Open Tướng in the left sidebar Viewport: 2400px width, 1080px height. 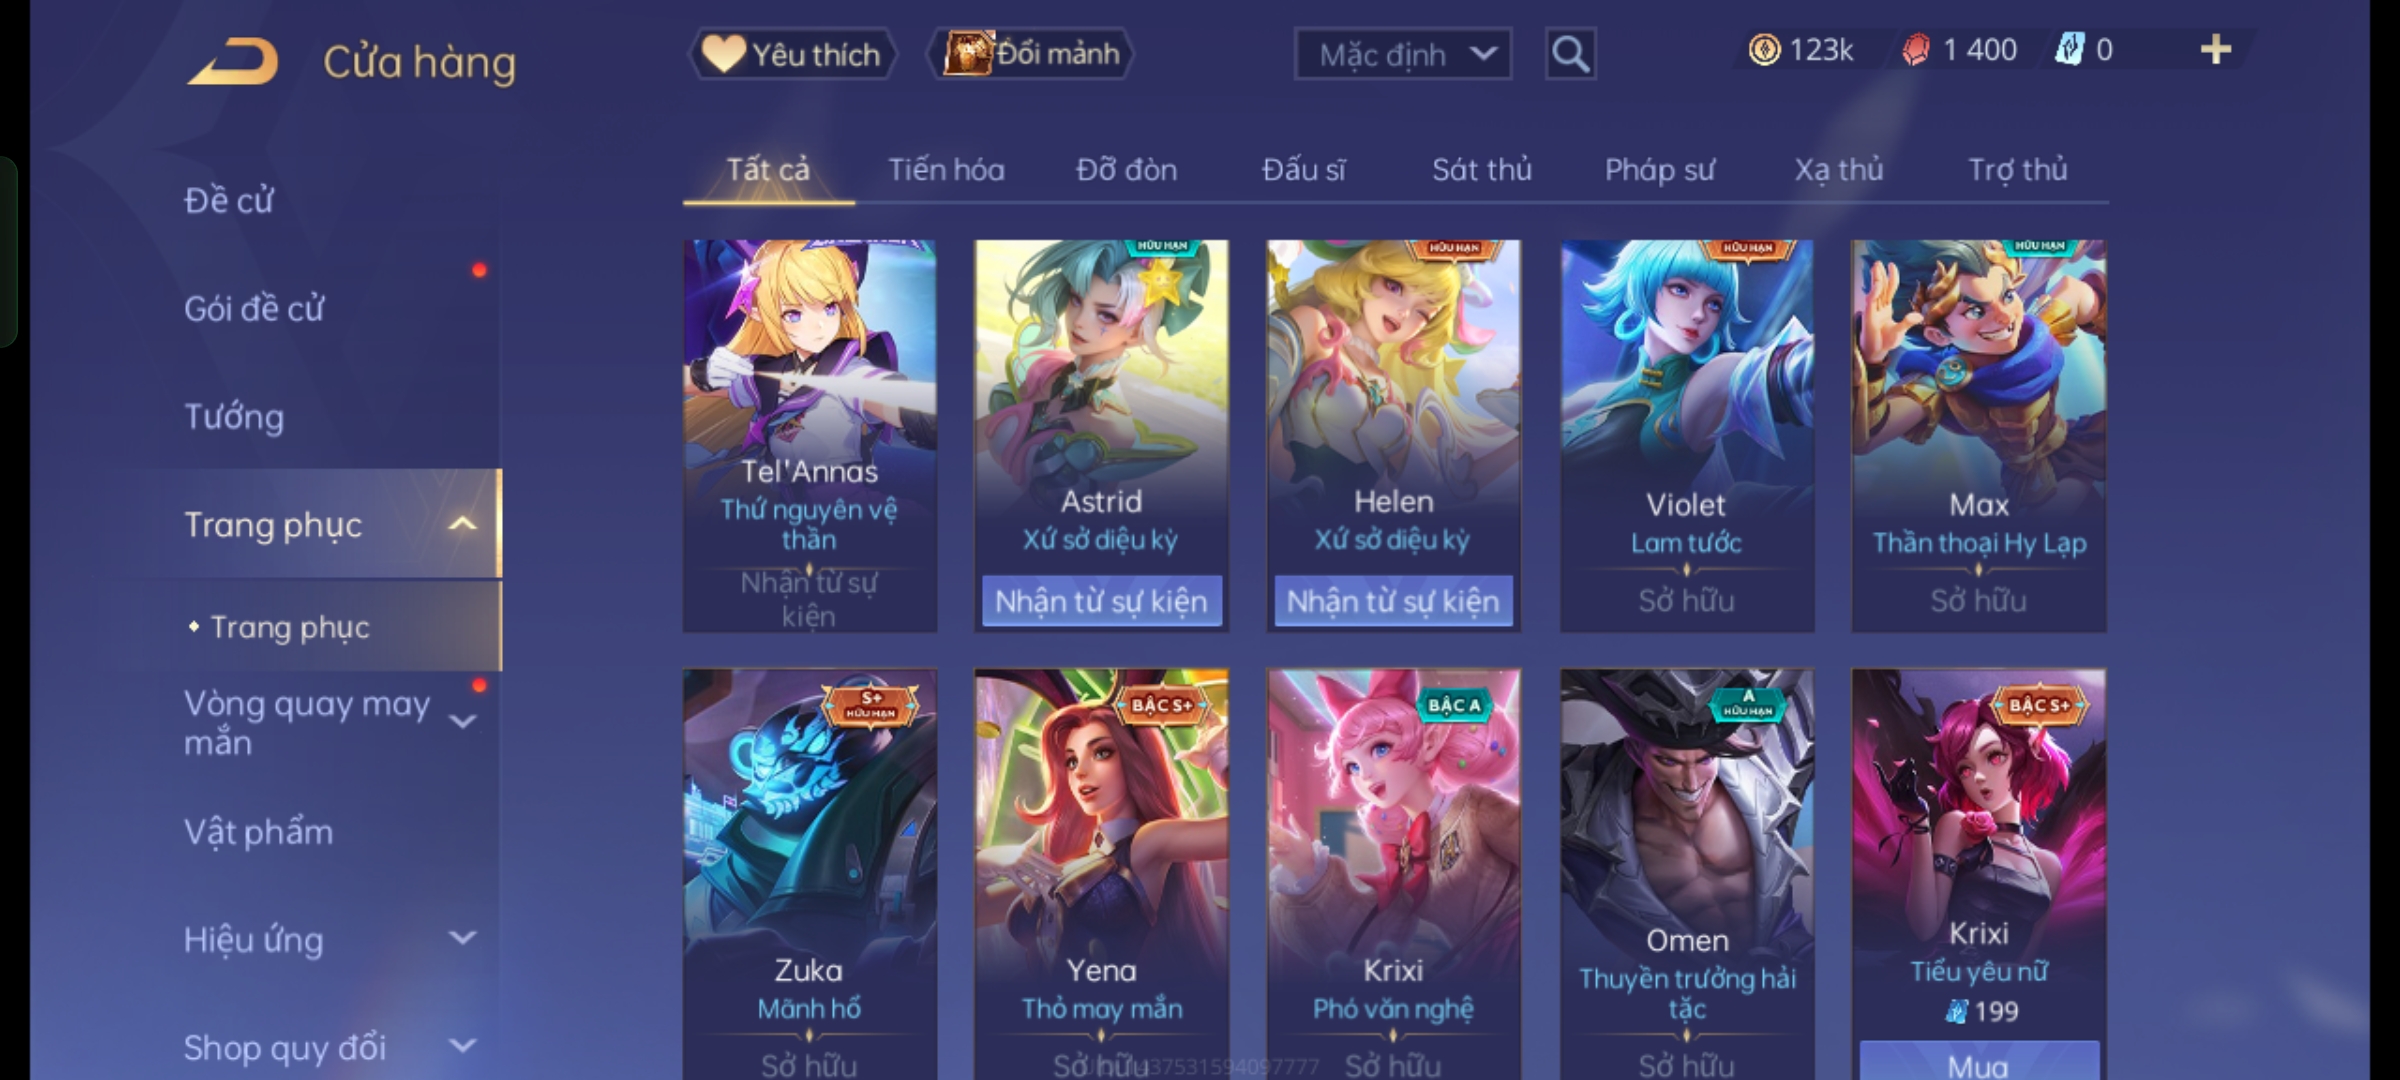[x=234, y=416]
